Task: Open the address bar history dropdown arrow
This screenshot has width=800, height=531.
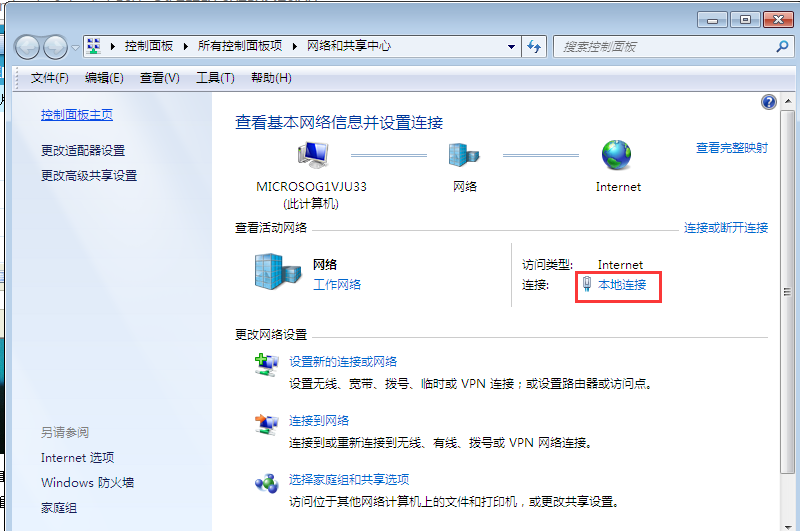Action: pos(511,47)
